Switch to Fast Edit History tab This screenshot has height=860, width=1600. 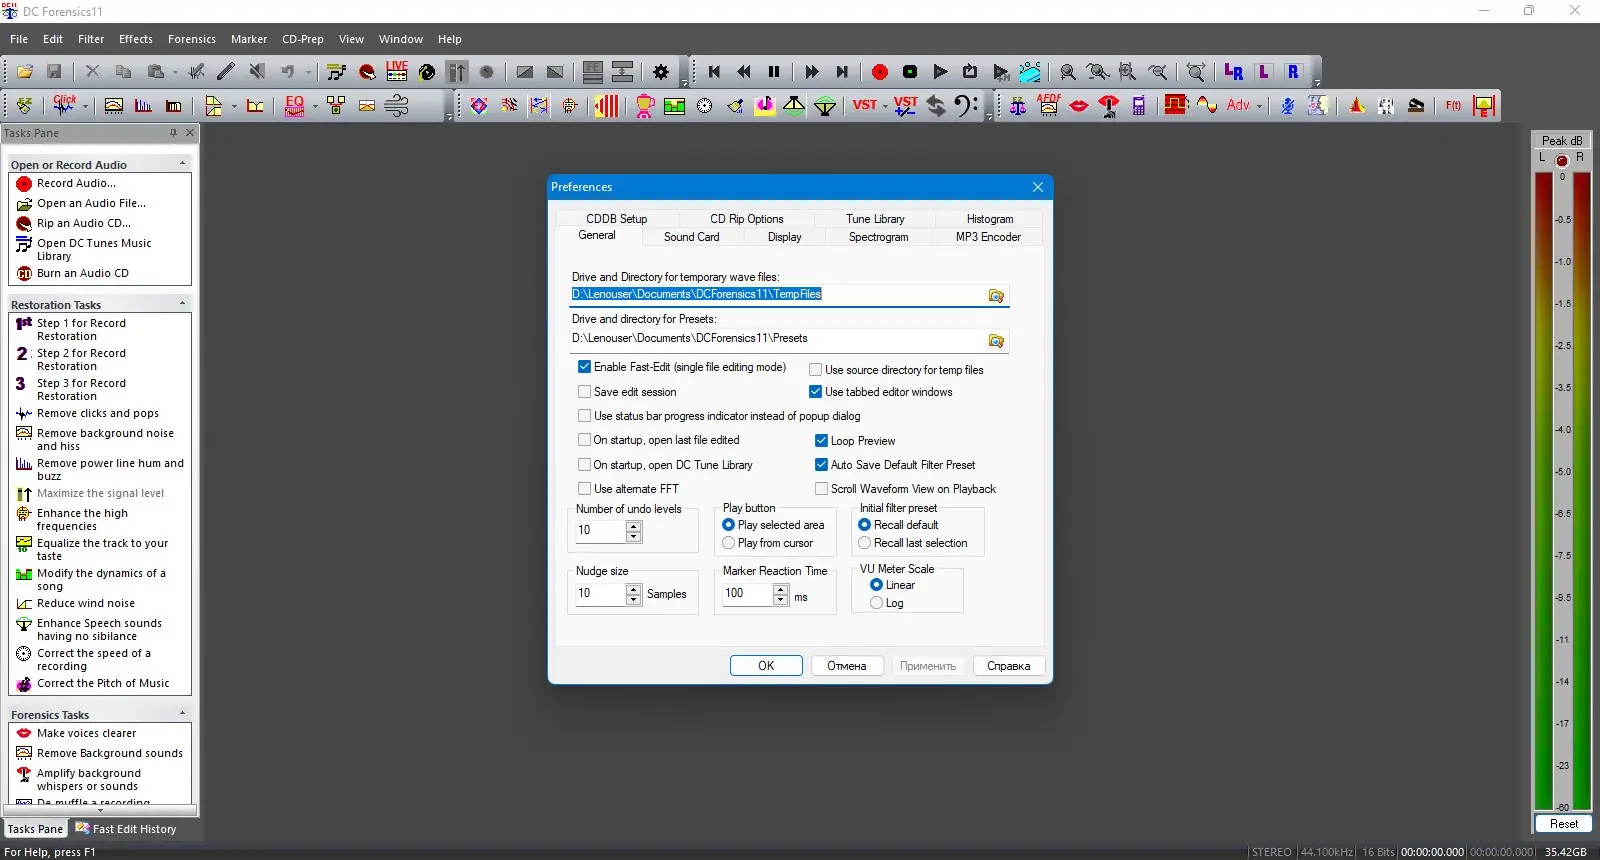(x=126, y=829)
